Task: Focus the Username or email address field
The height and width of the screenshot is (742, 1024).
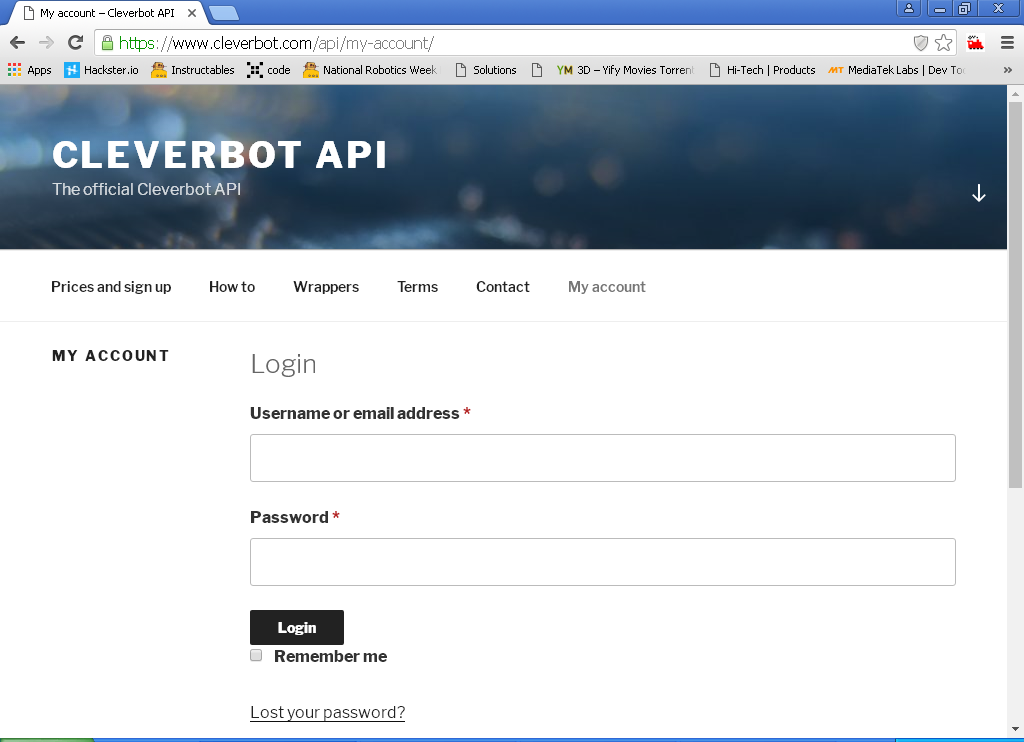Action: 603,458
